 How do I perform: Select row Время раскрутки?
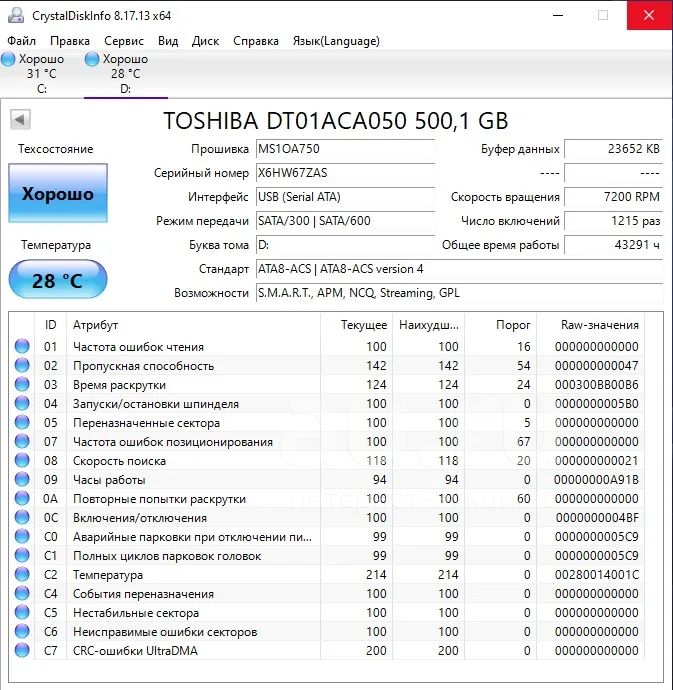point(327,385)
